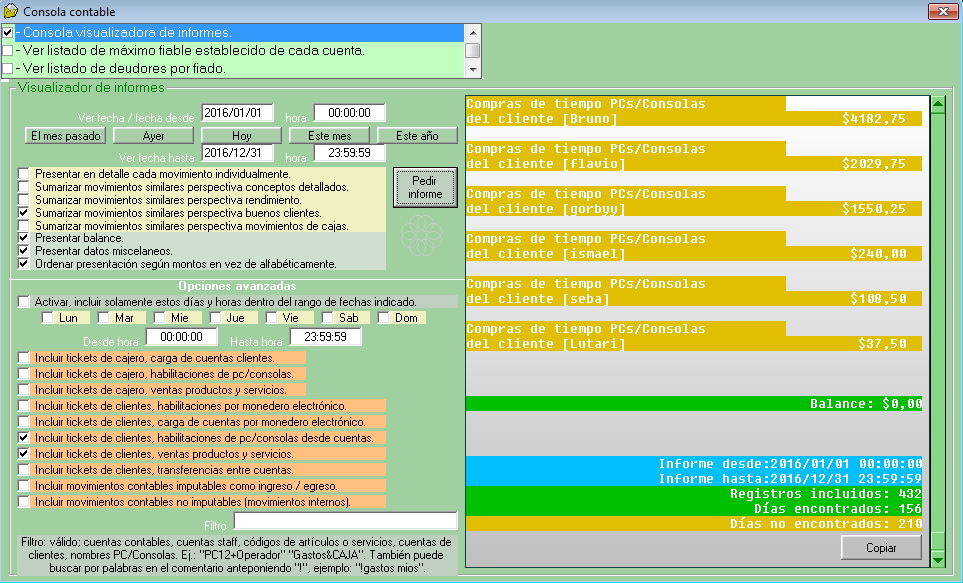Check 'movimientos contables no imputables' option
The height and width of the screenshot is (583, 963).
(23, 501)
